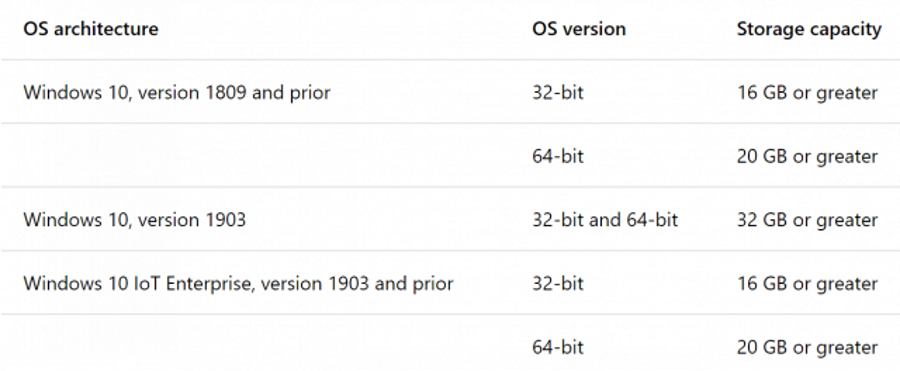Select the Windows 10 IoT Enterprise row label
Viewport: 900px width, 371px height.
pos(238,284)
